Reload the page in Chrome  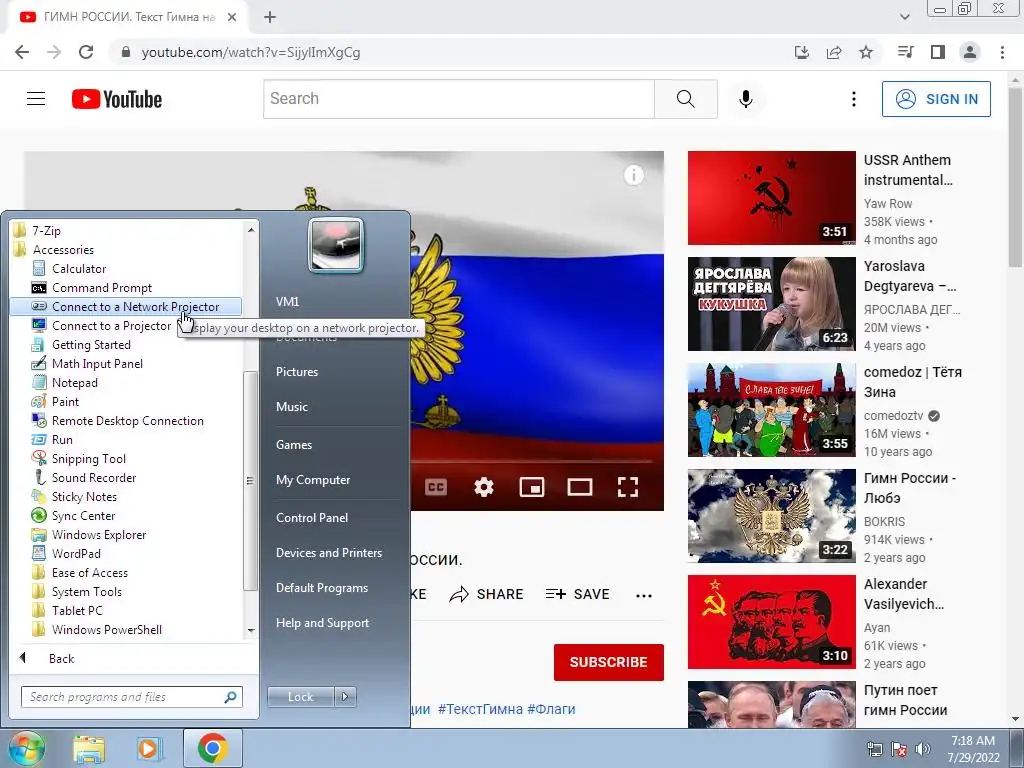coord(86,52)
